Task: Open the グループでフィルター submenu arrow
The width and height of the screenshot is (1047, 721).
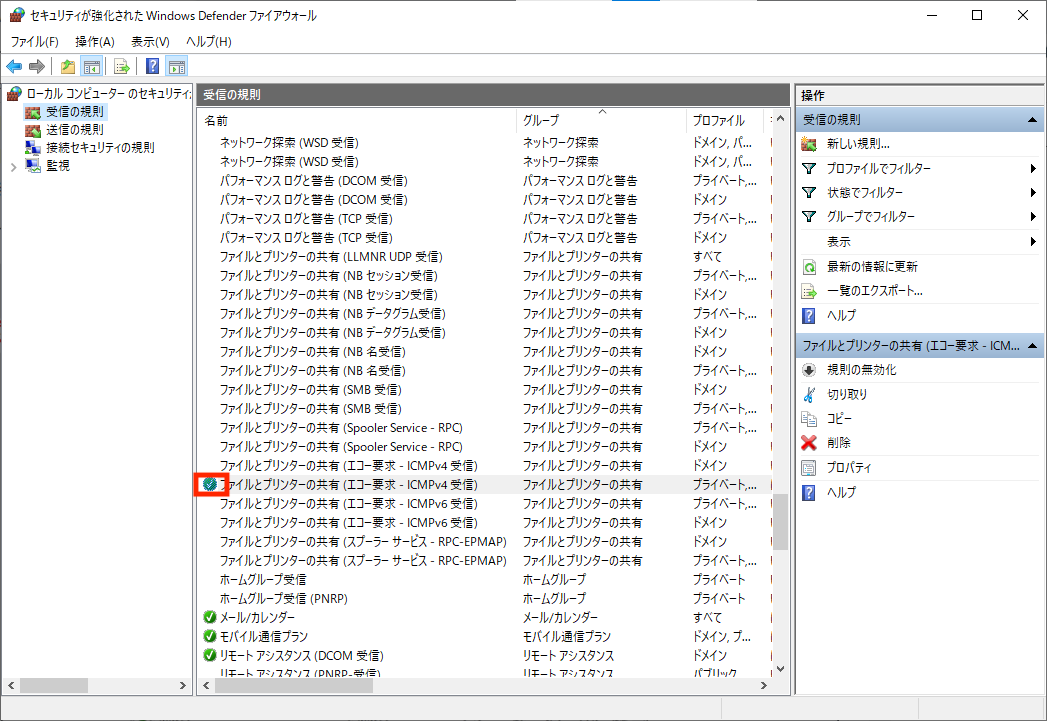Action: [1033, 216]
